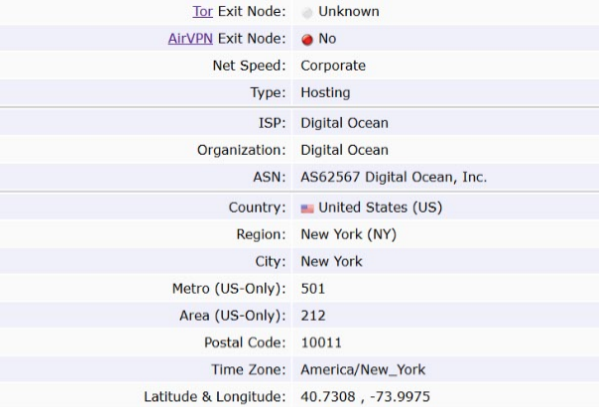Click the New York (NY) region value
Image resolution: width=599 pixels, height=407 pixels.
(349, 234)
